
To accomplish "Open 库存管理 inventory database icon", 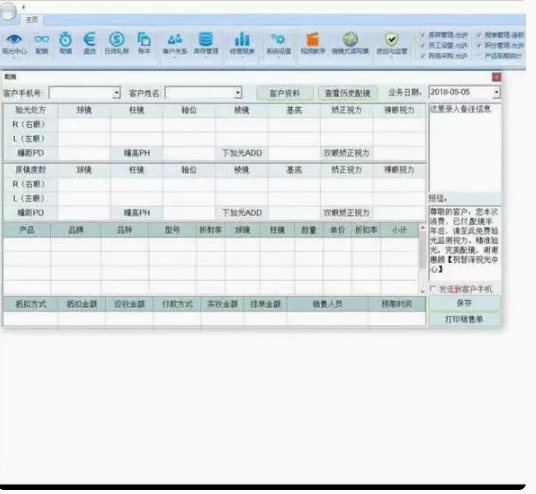I will click(x=206, y=43).
